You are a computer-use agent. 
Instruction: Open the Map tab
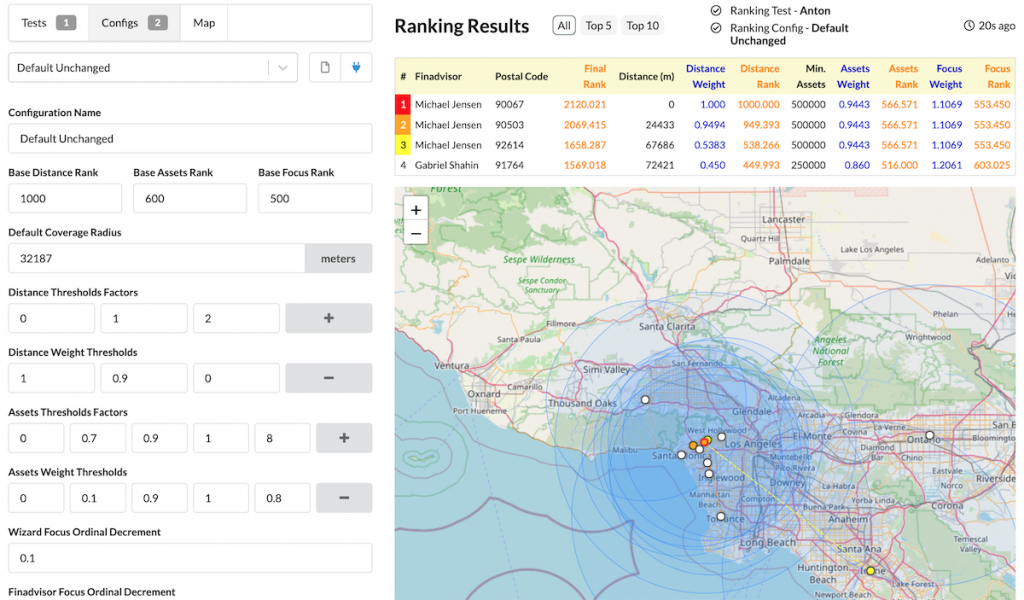coord(204,23)
